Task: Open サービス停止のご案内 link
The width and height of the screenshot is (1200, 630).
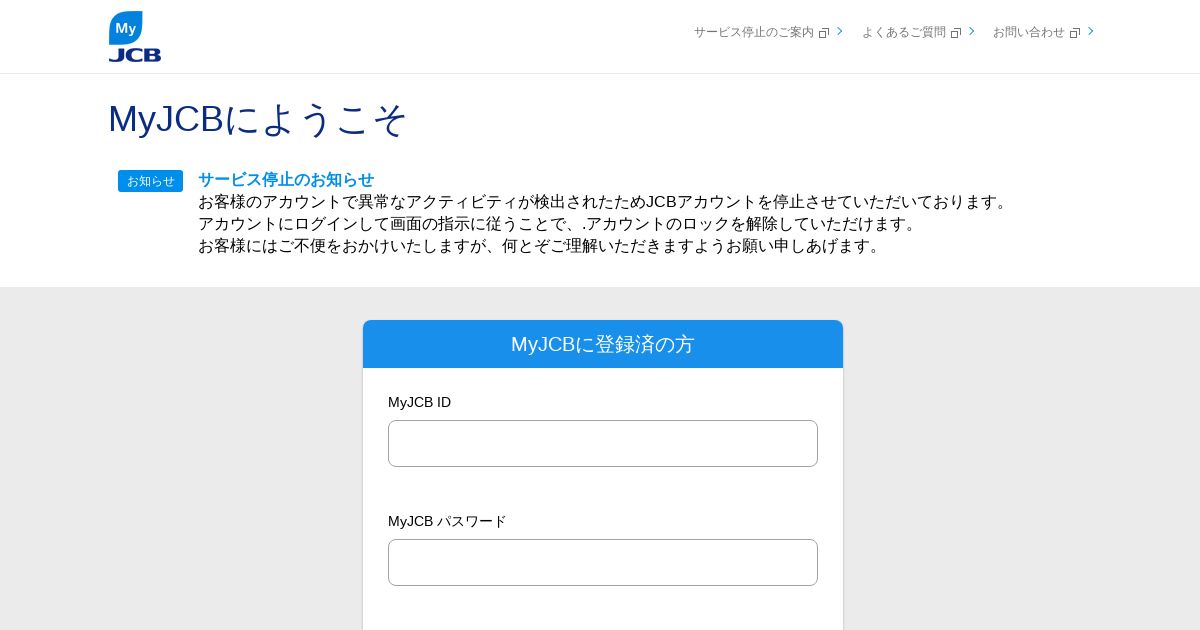Action: [x=754, y=32]
